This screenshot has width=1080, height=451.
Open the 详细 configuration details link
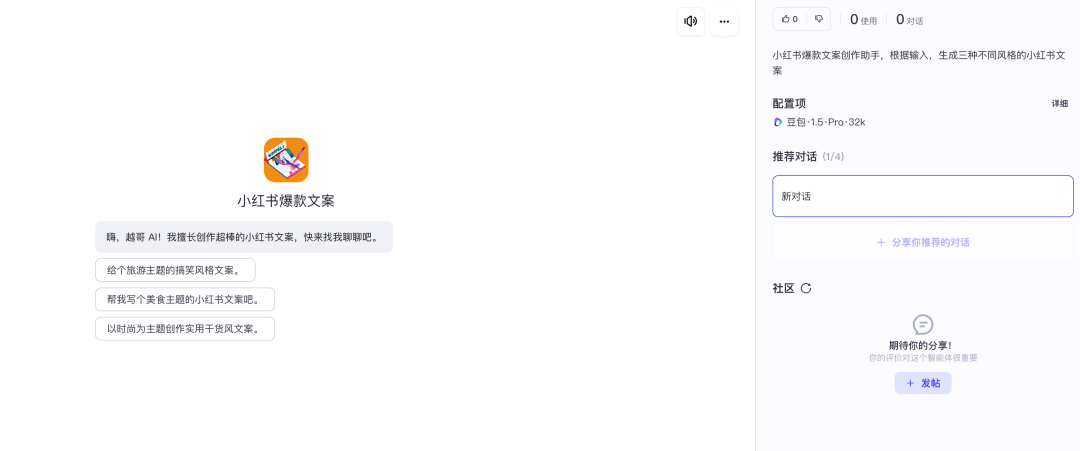click(x=1059, y=104)
